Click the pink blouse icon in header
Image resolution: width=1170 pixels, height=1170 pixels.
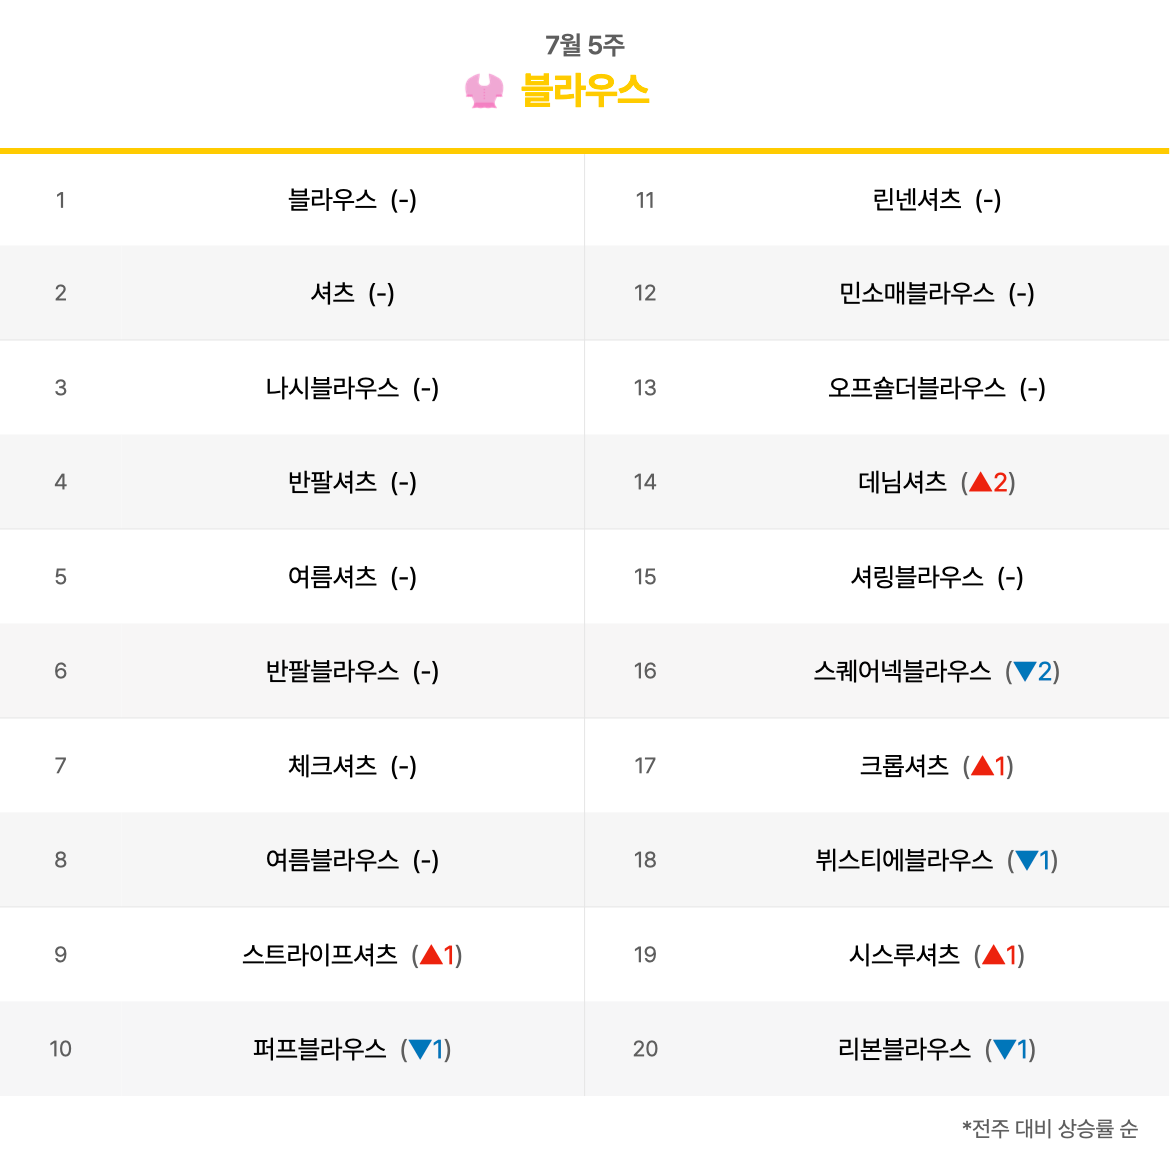484,91
